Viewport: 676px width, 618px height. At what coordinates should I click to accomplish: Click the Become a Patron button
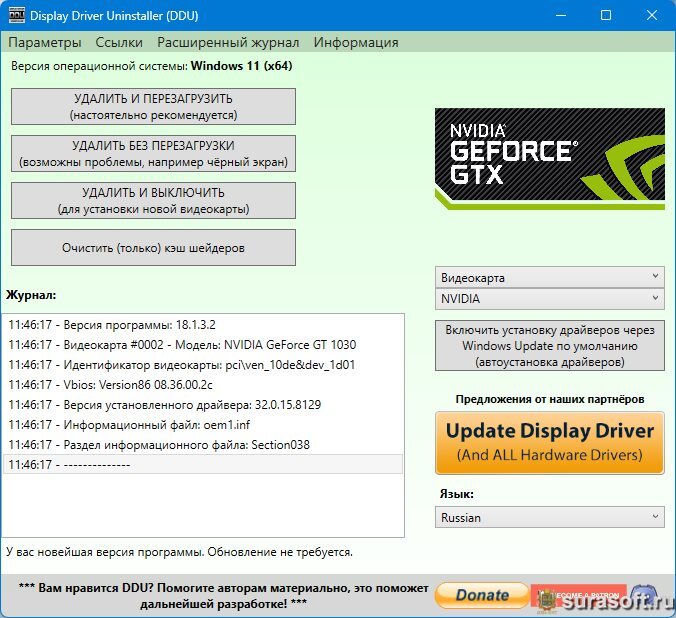pyautogui.click(x=578, y=595)
